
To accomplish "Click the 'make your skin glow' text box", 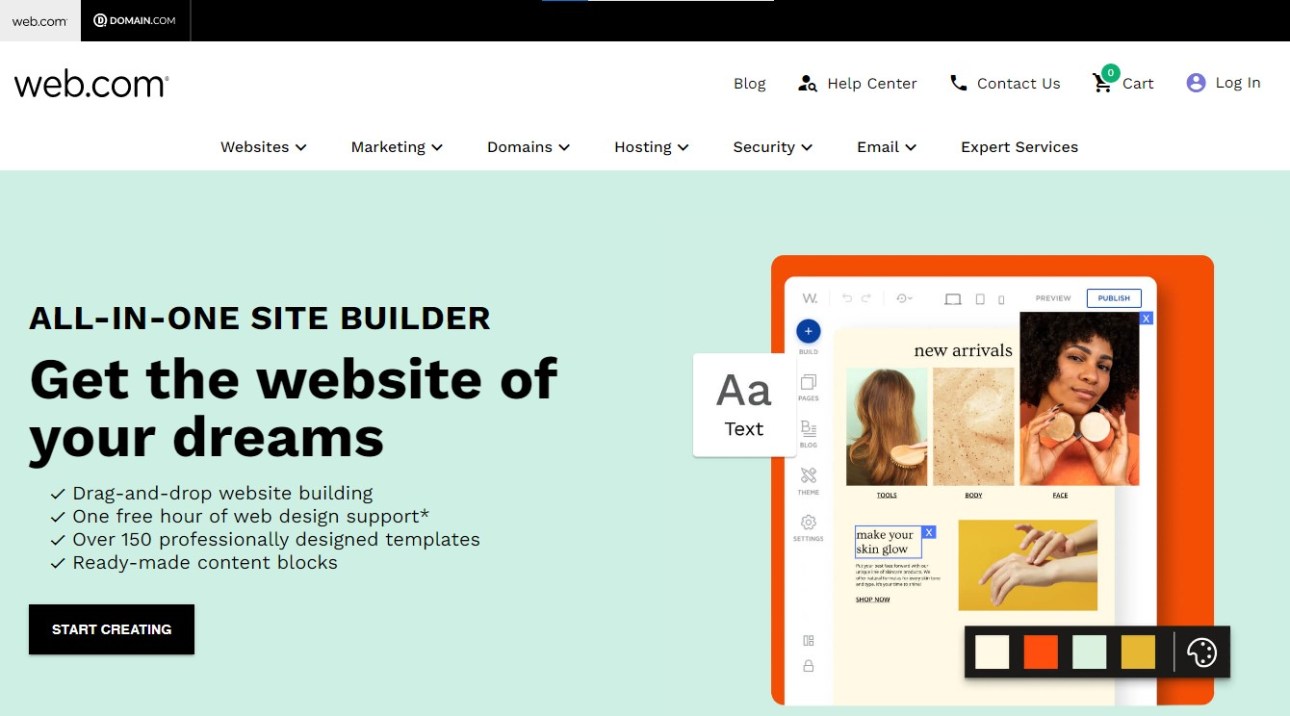I will click(888, 541).
